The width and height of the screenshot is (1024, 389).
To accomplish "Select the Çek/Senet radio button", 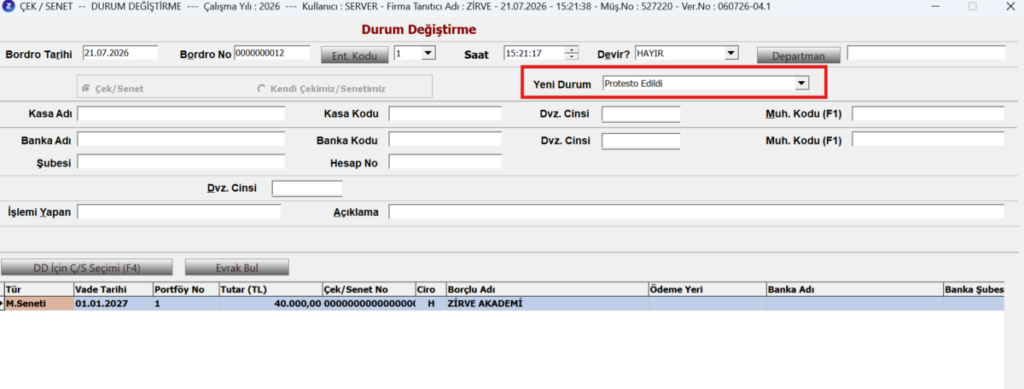I will pos(87,88).
